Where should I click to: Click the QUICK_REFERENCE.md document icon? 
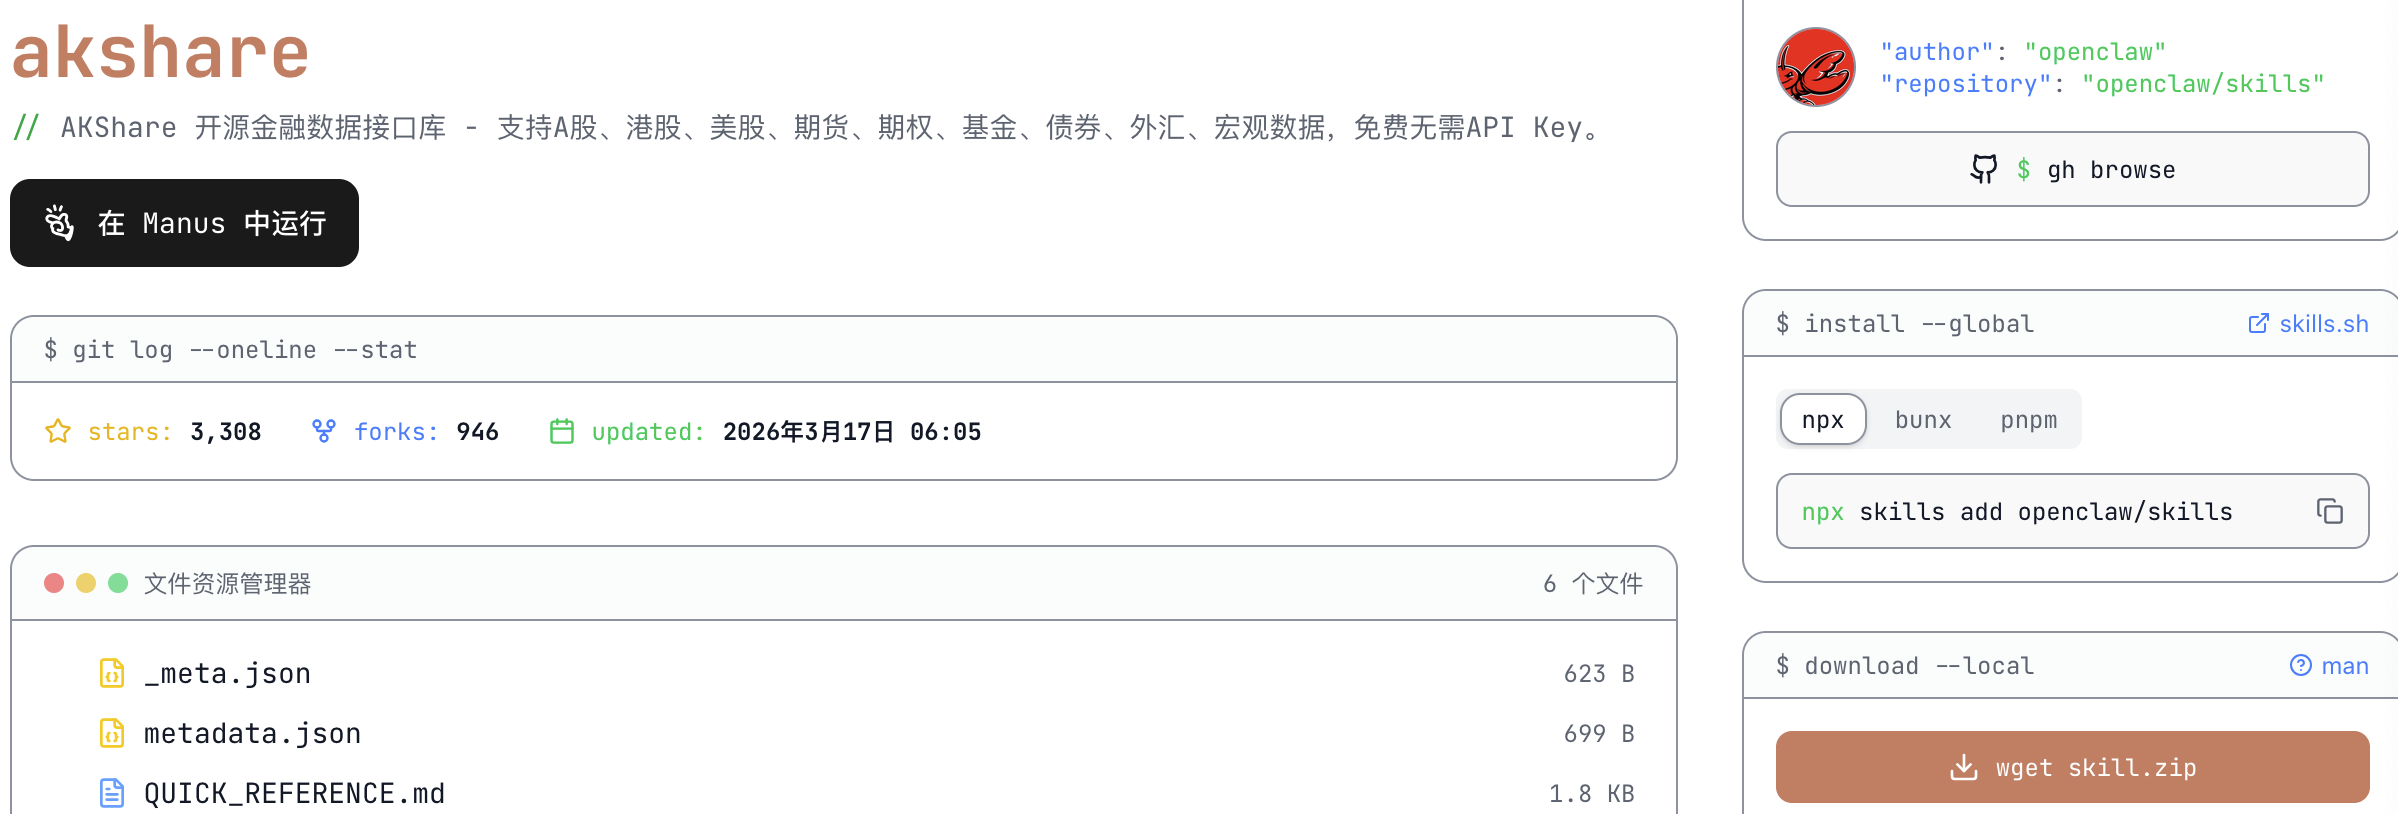coord(112,793)
